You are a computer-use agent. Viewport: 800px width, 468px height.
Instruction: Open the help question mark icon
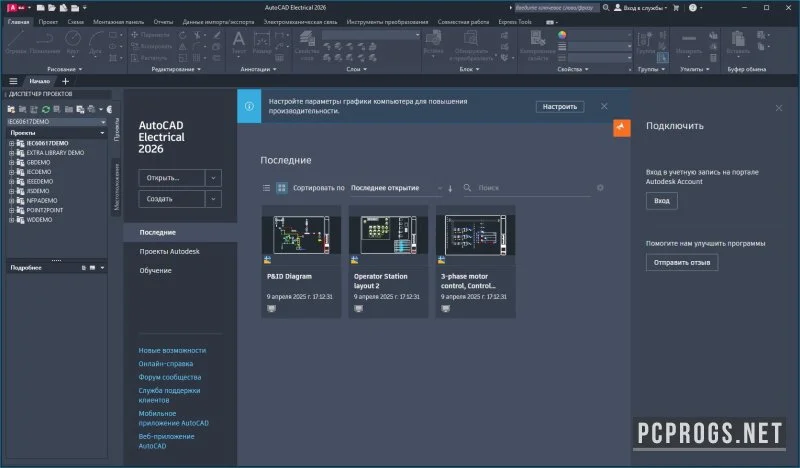click(692, 8)
